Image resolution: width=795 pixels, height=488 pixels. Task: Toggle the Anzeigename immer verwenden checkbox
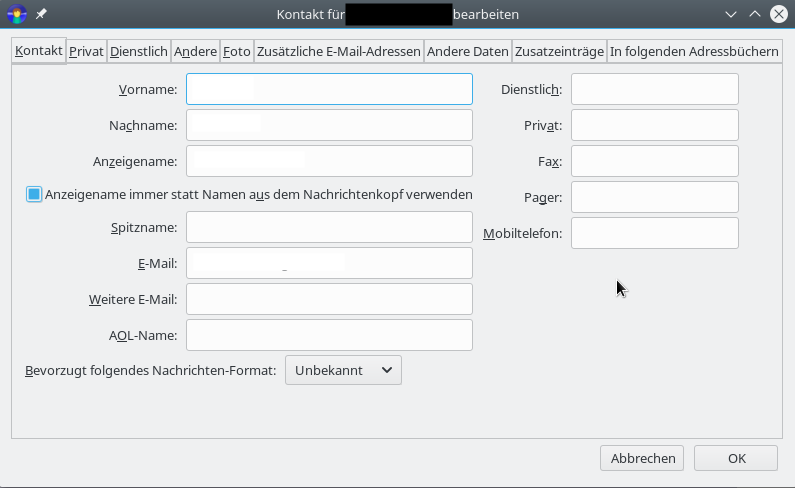[x=34, y=194]
